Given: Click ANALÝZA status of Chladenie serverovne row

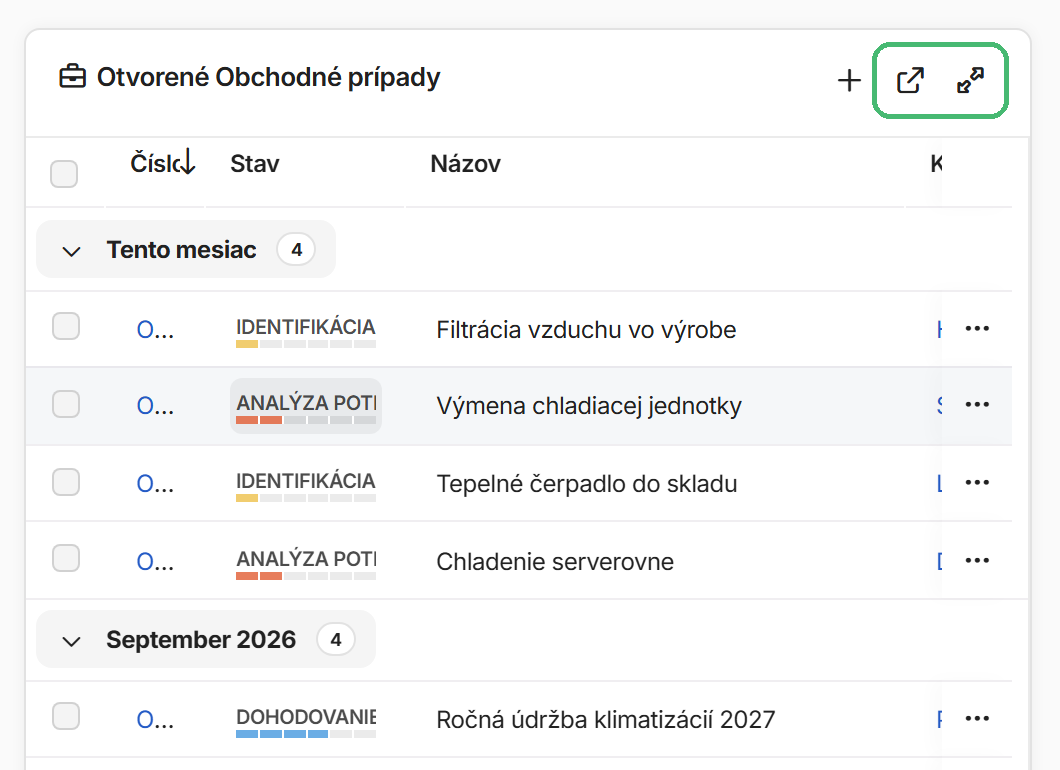Looking at the screenshot, I should click(x=306, y=563).
